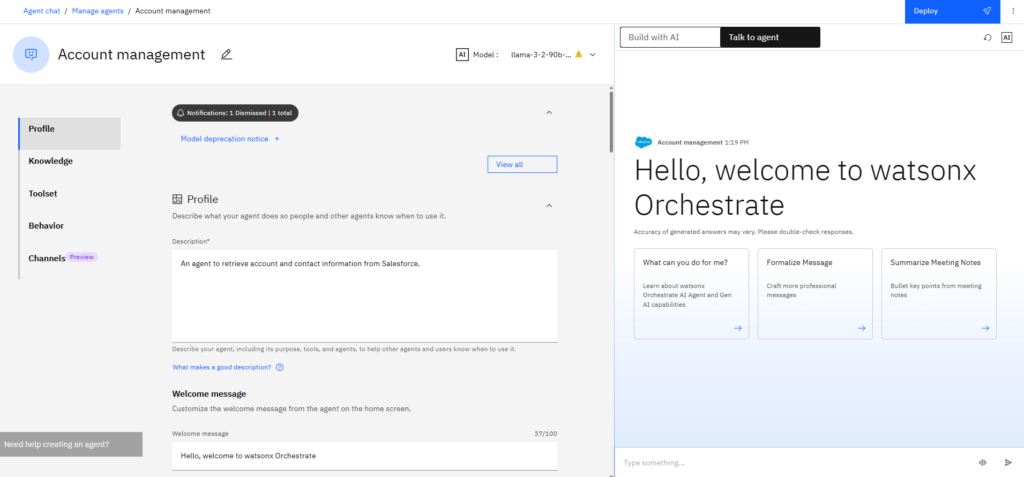
Task: Switch to Build with AI mode
Action: coord(669,37)
